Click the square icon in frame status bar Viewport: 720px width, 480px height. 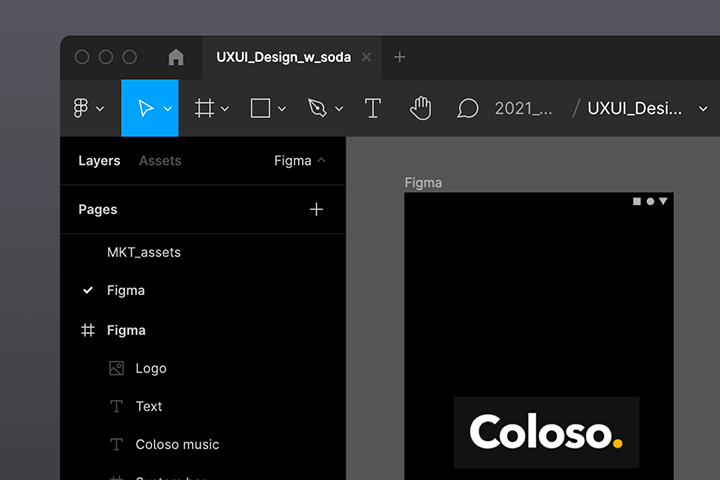point(637,201)
